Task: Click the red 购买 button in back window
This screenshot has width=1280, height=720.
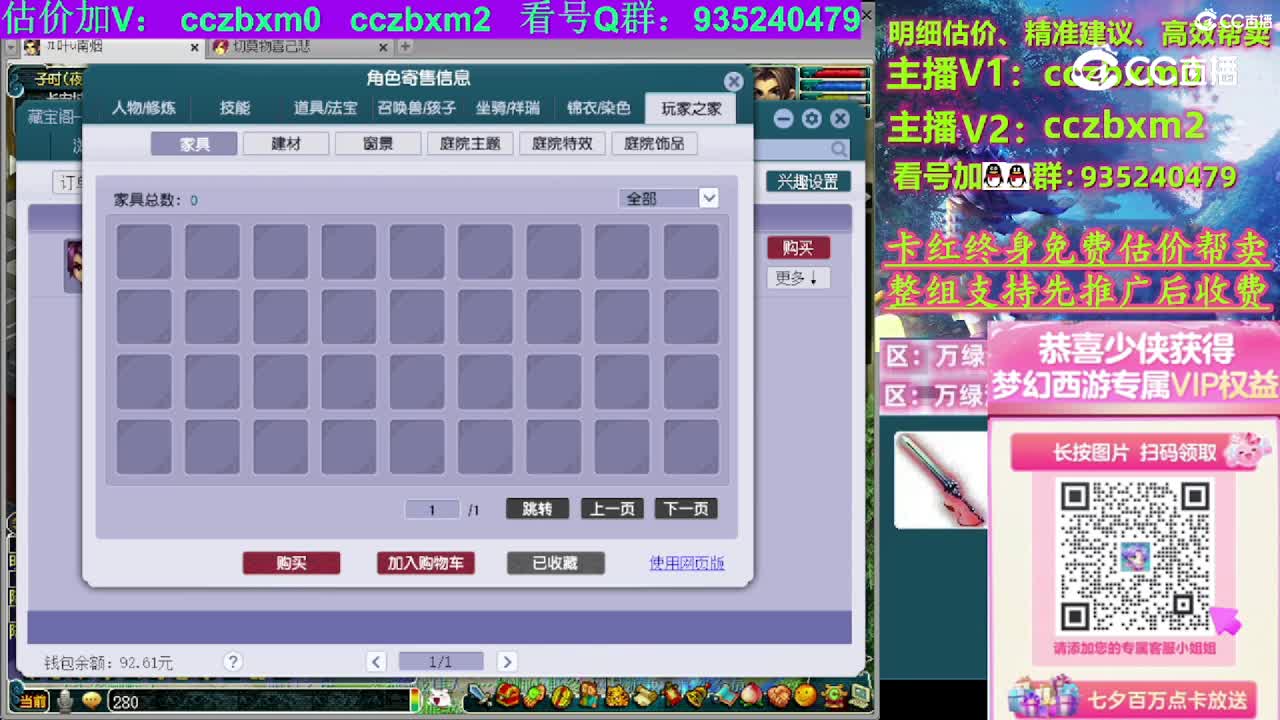Action: click(x=798, y=248)
